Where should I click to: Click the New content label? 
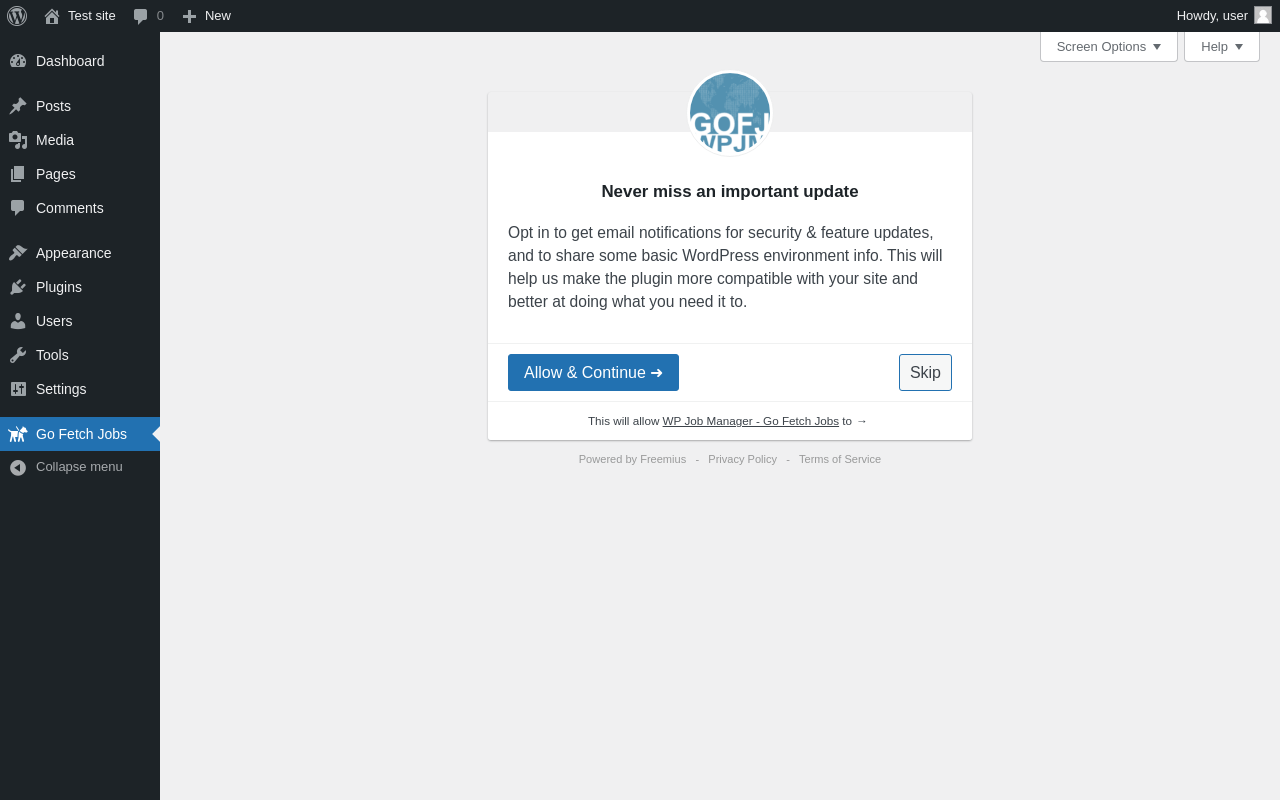tap(218, 16)
